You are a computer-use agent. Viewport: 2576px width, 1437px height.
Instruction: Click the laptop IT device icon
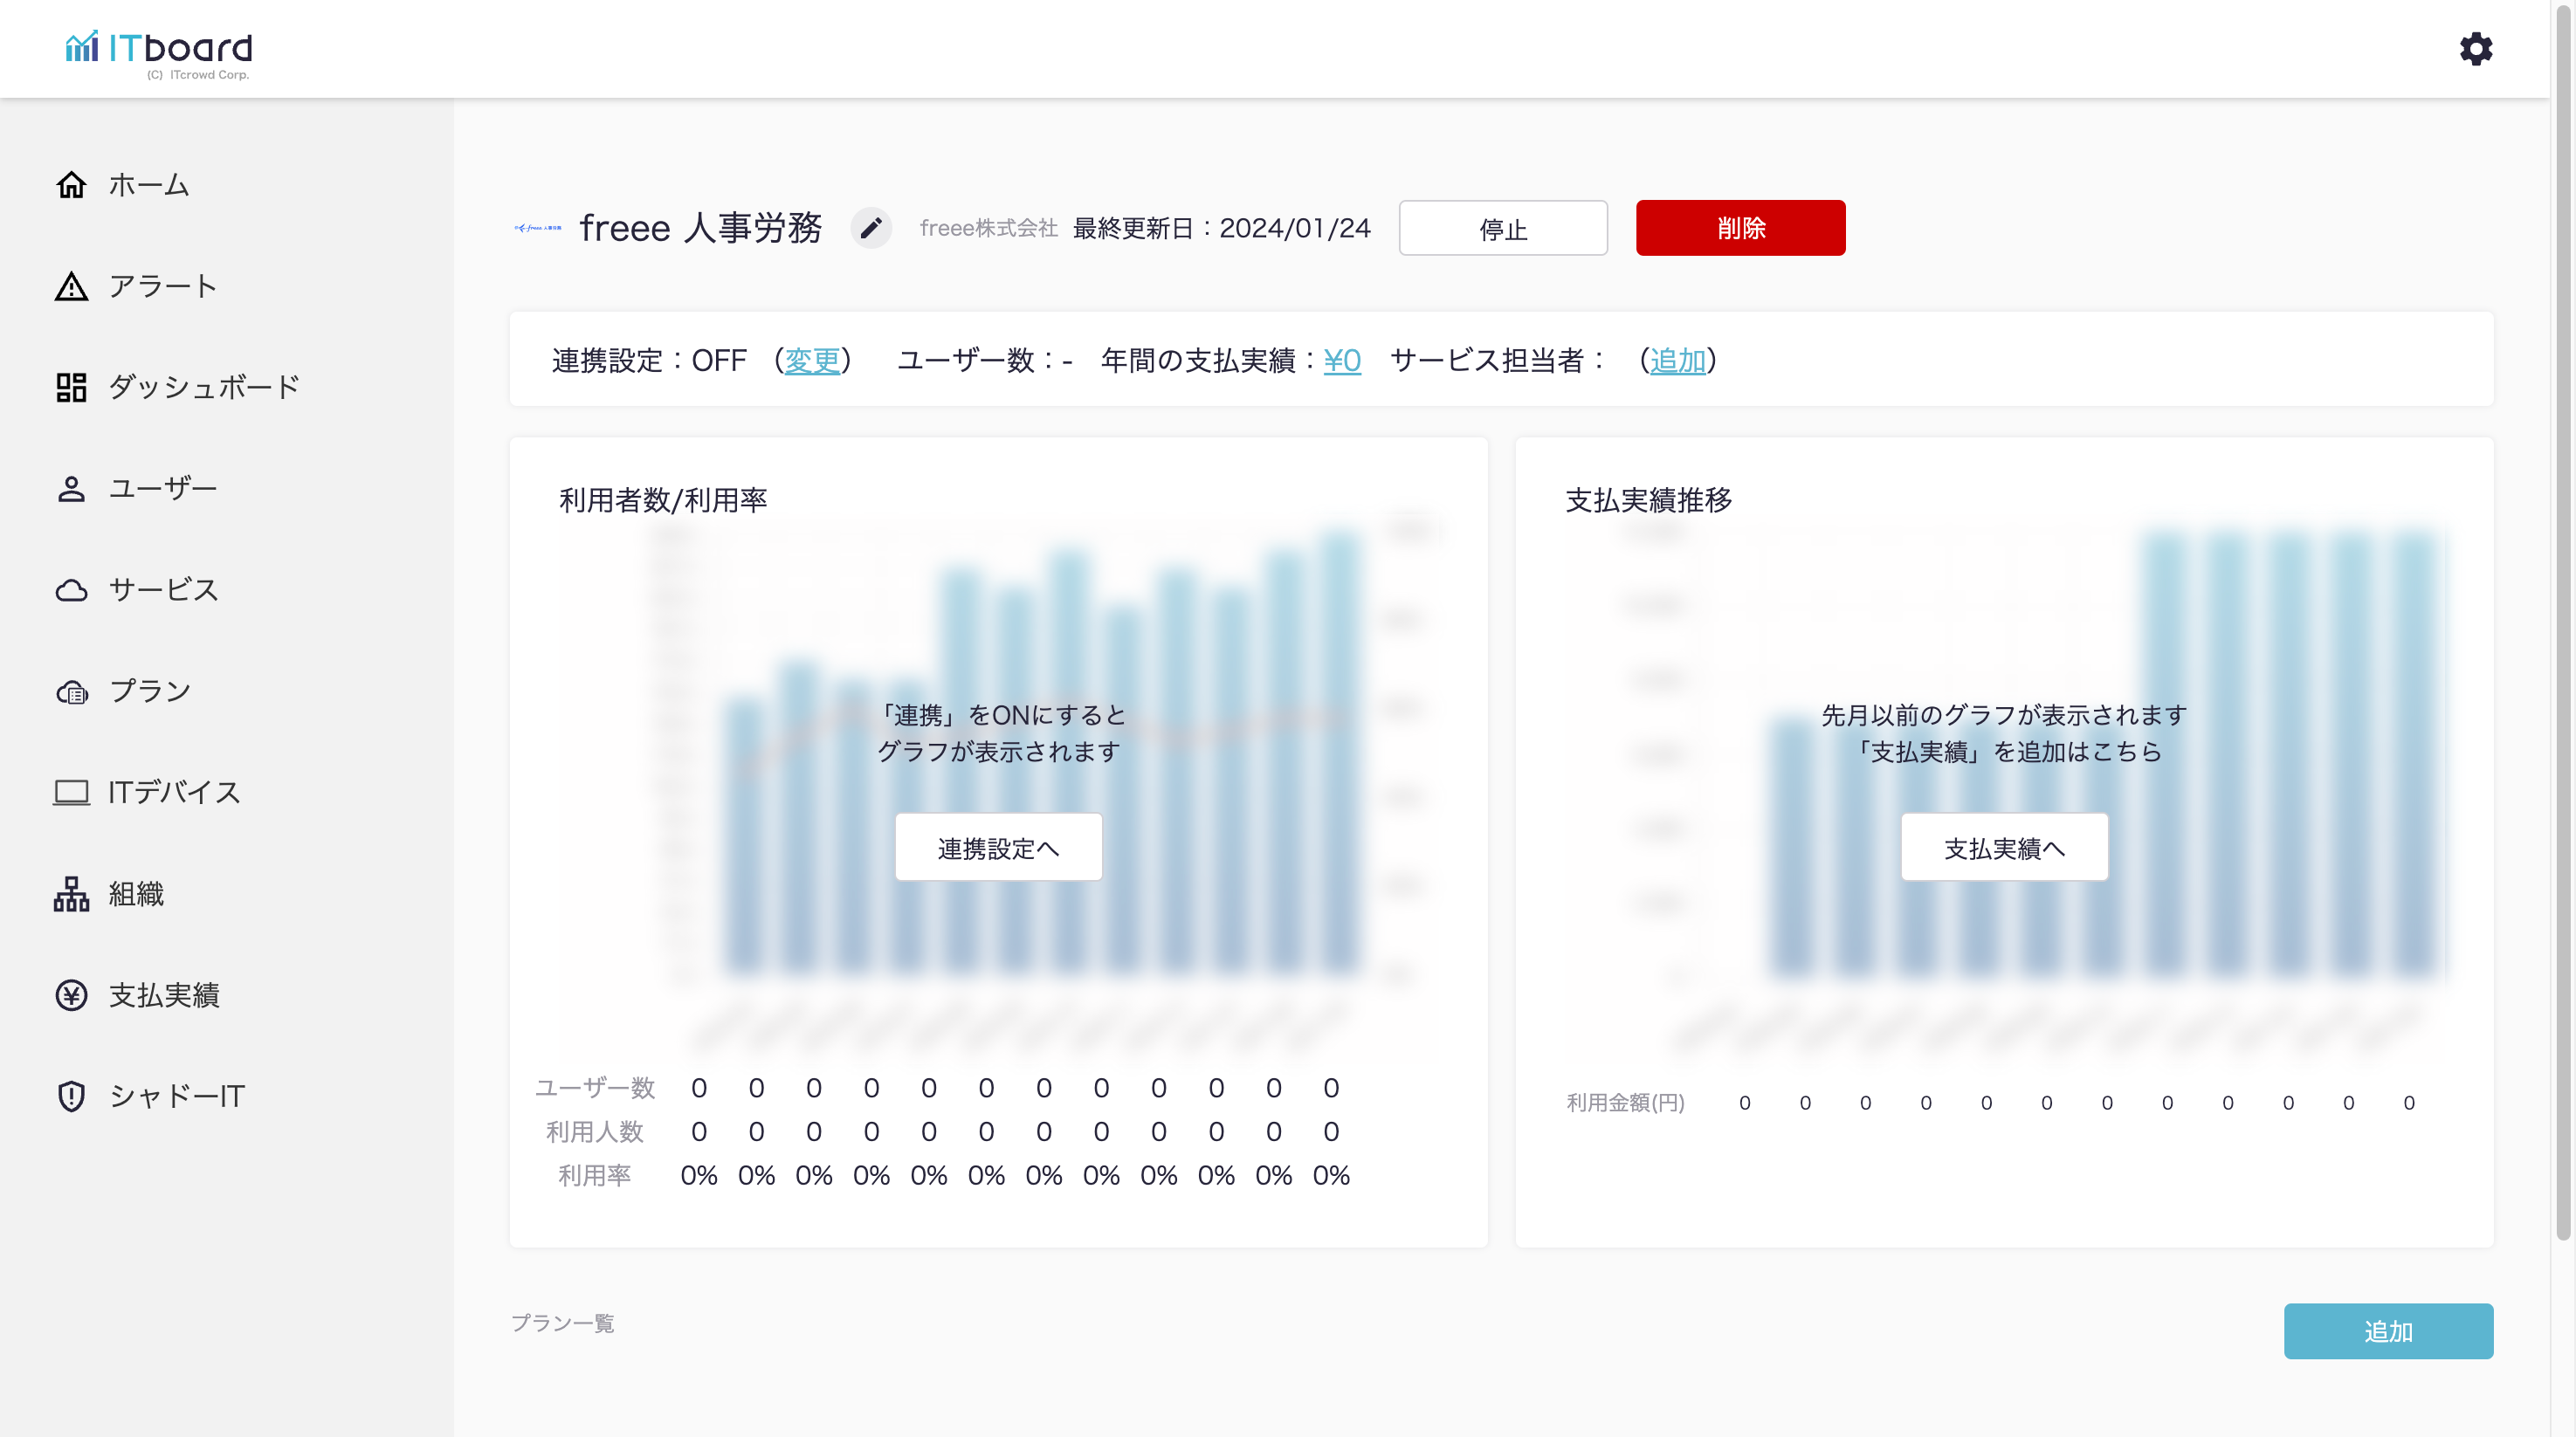pos(71,793)
